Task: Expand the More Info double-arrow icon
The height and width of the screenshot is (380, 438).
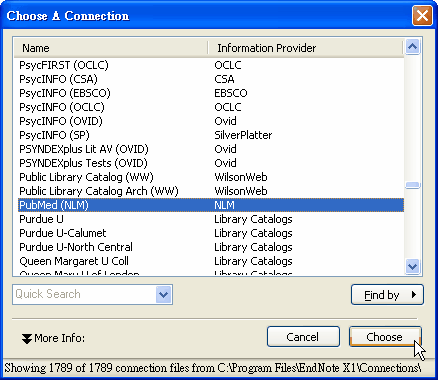Action: (x=27, y=338)
